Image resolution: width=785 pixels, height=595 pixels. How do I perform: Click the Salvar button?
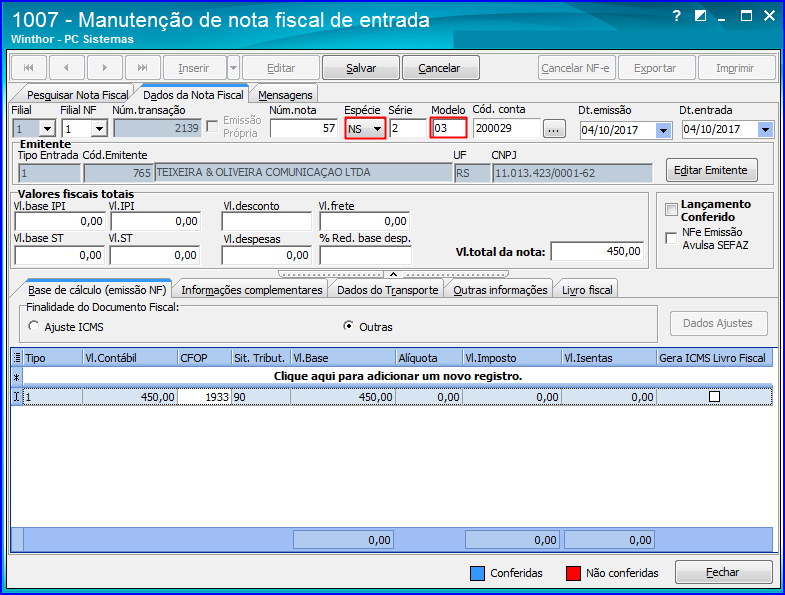[x=361, y=68]
